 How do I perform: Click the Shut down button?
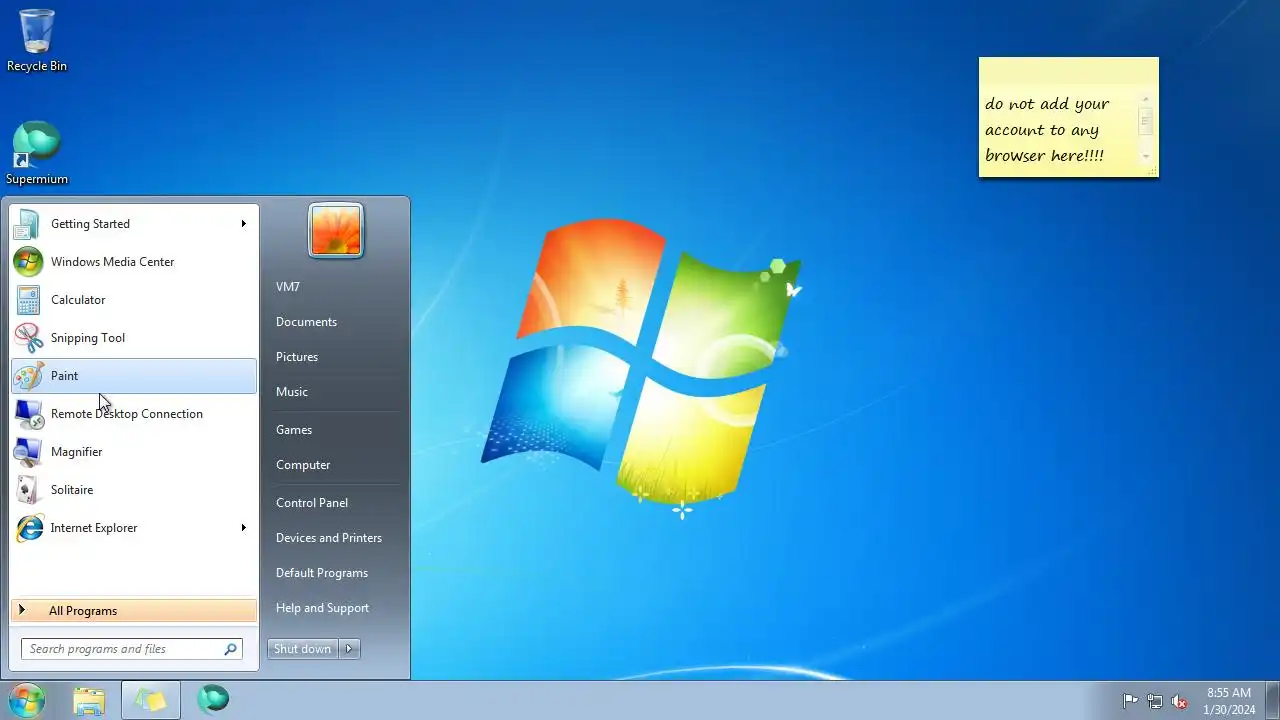pyautogui.click(x=303, y=649)
